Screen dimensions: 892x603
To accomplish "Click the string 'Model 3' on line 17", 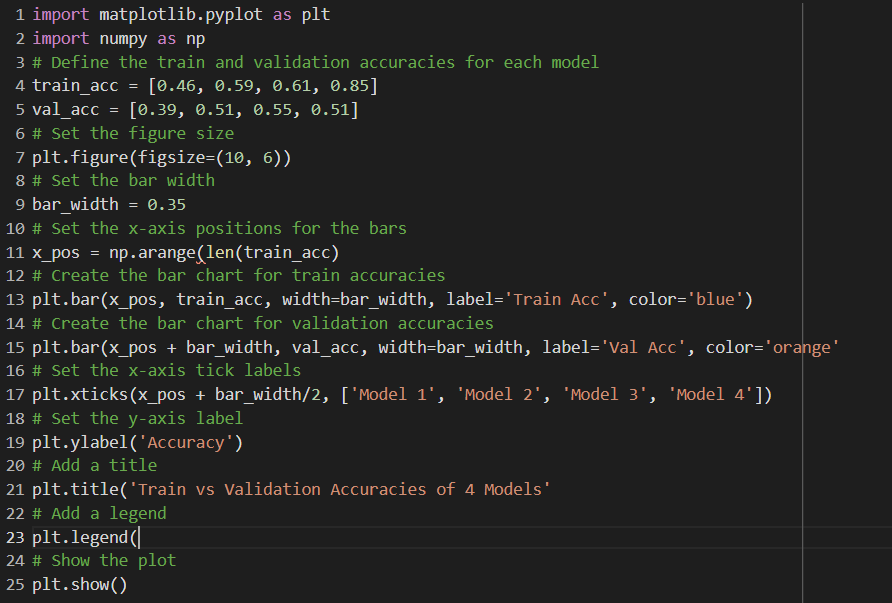I will 604,394.
